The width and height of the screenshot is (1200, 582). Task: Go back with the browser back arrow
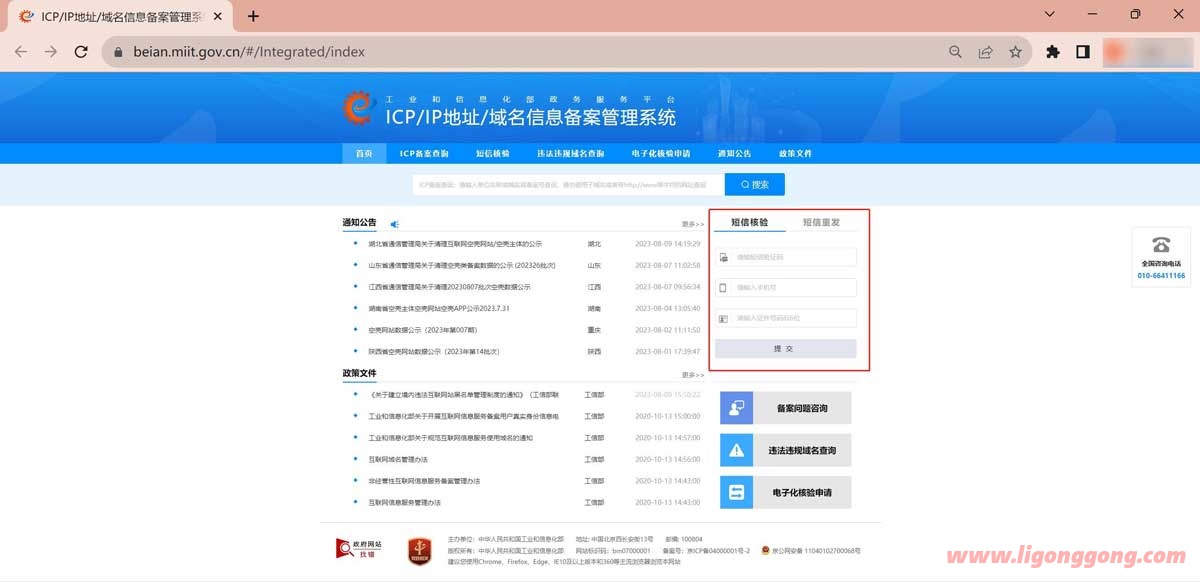click(21, 52)
